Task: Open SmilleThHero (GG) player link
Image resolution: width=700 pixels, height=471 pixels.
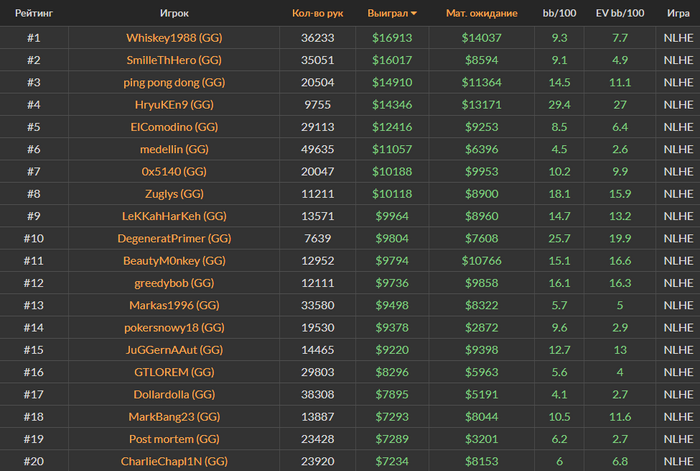Action: [x=174, y=60]
